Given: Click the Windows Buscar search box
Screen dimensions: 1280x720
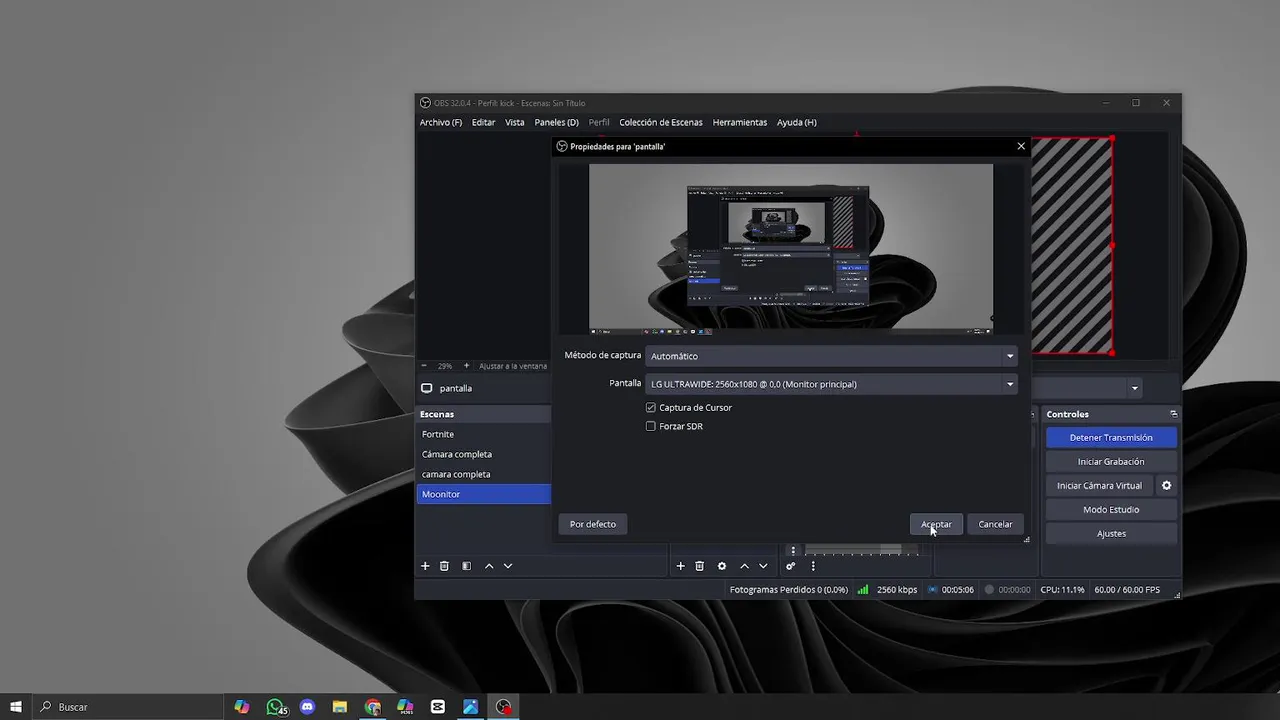Looking at the screenshot, I should (130, 707).
